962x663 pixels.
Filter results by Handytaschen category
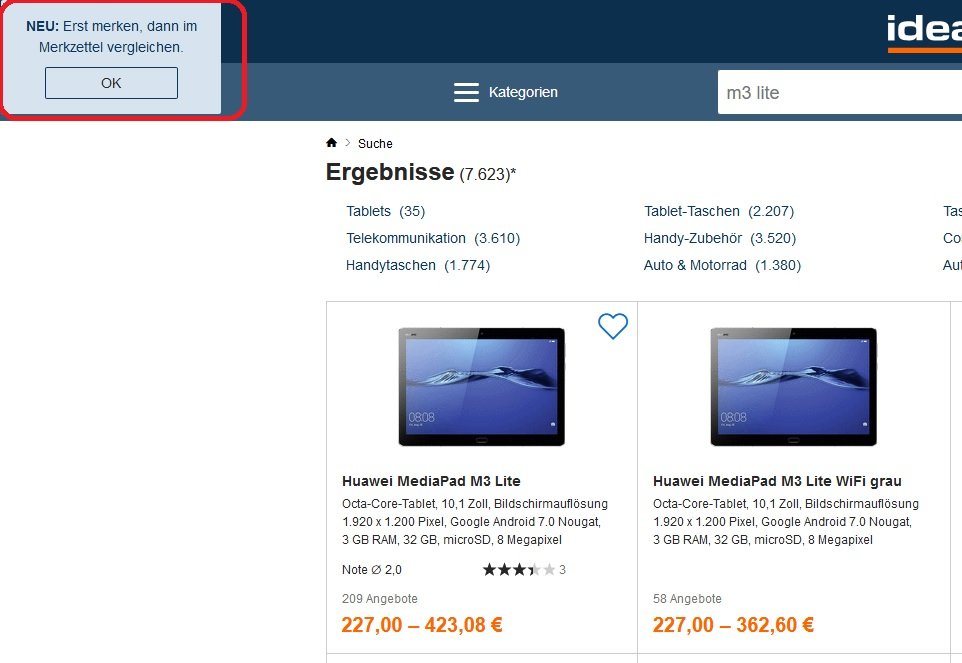coord(418,265)
